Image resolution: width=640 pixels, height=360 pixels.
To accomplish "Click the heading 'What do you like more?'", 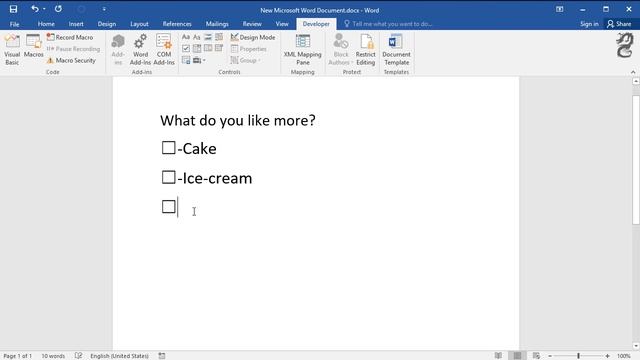I will [x=238, y=120].
